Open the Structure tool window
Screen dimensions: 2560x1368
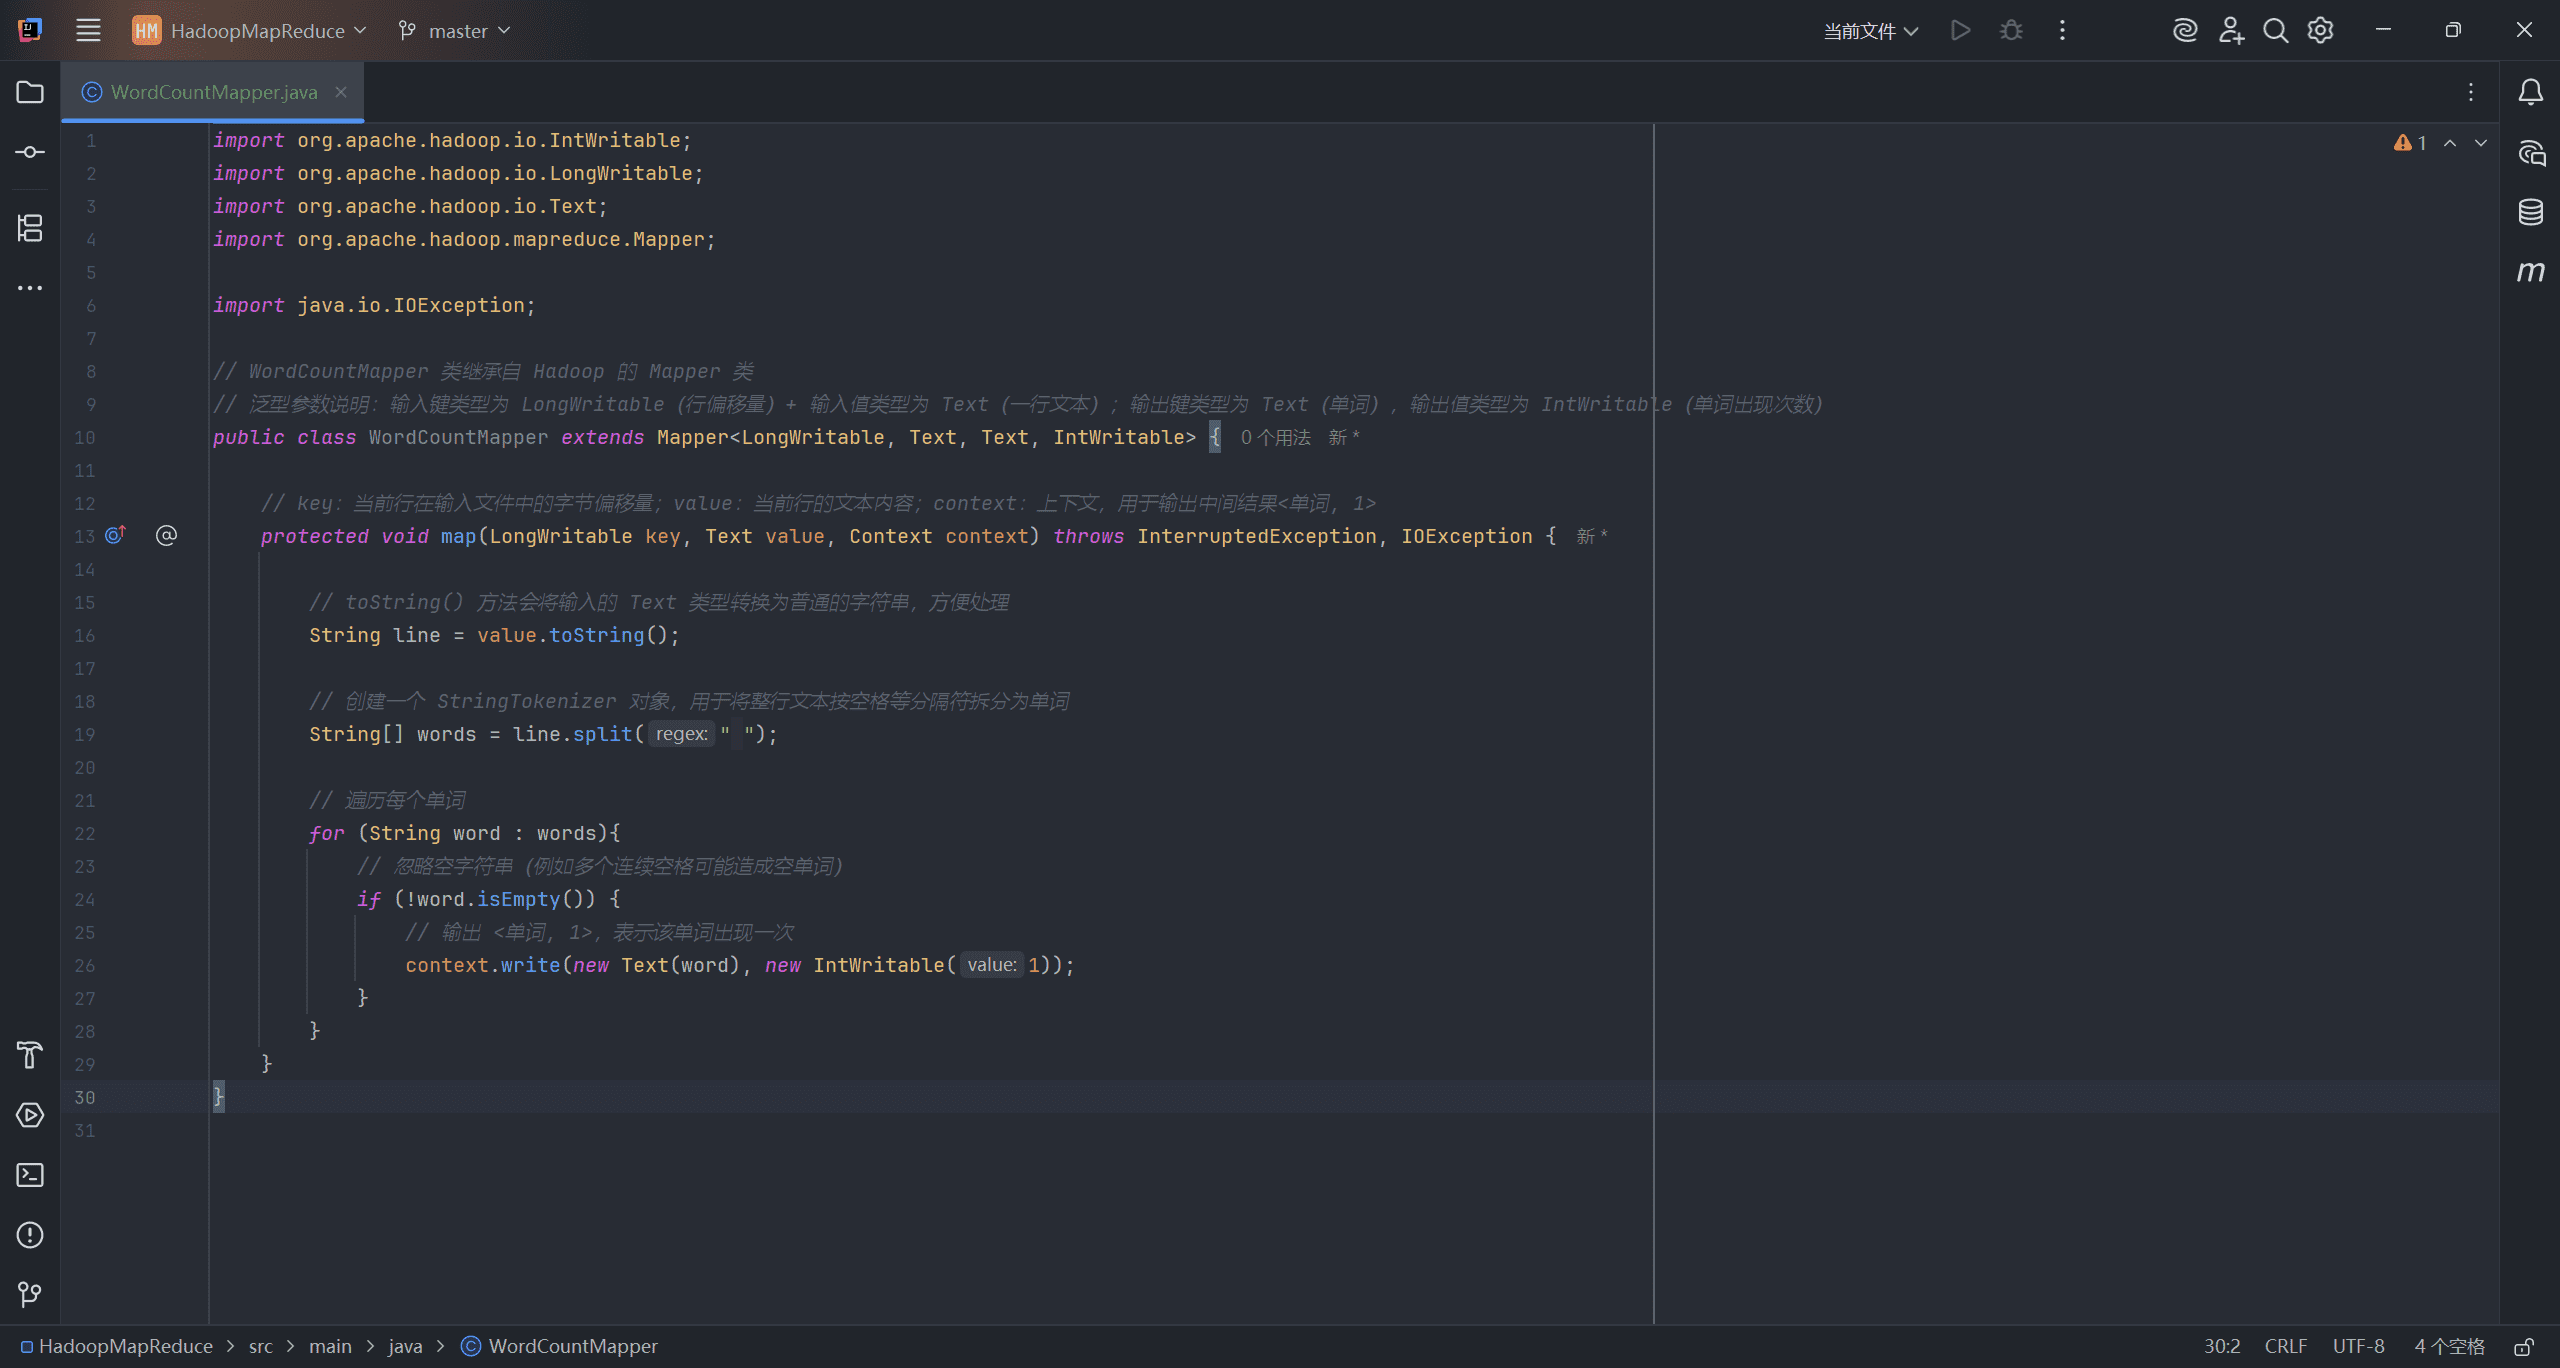pyautogui.click(x=30, y=228)
